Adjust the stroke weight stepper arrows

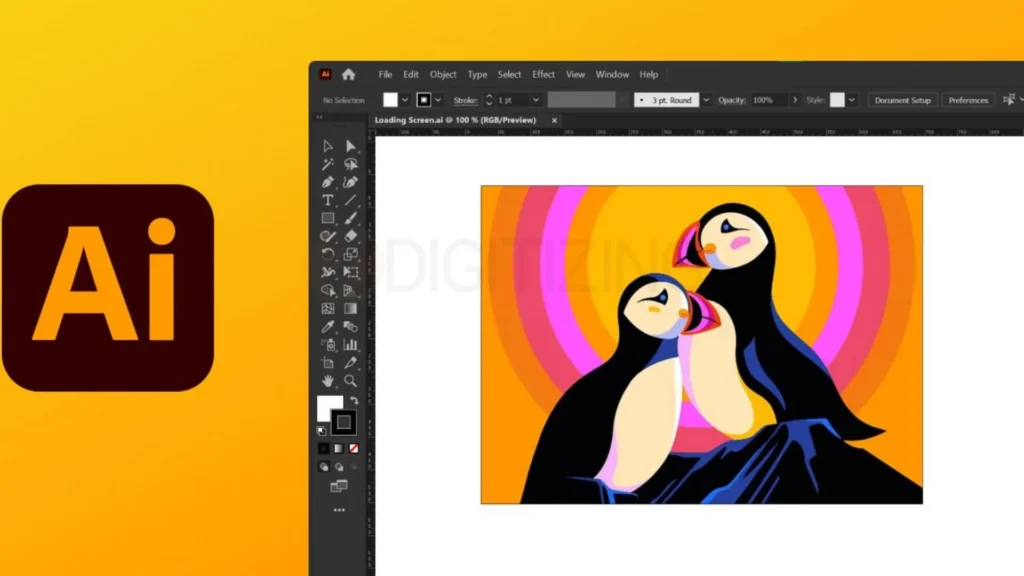point(489,100)
